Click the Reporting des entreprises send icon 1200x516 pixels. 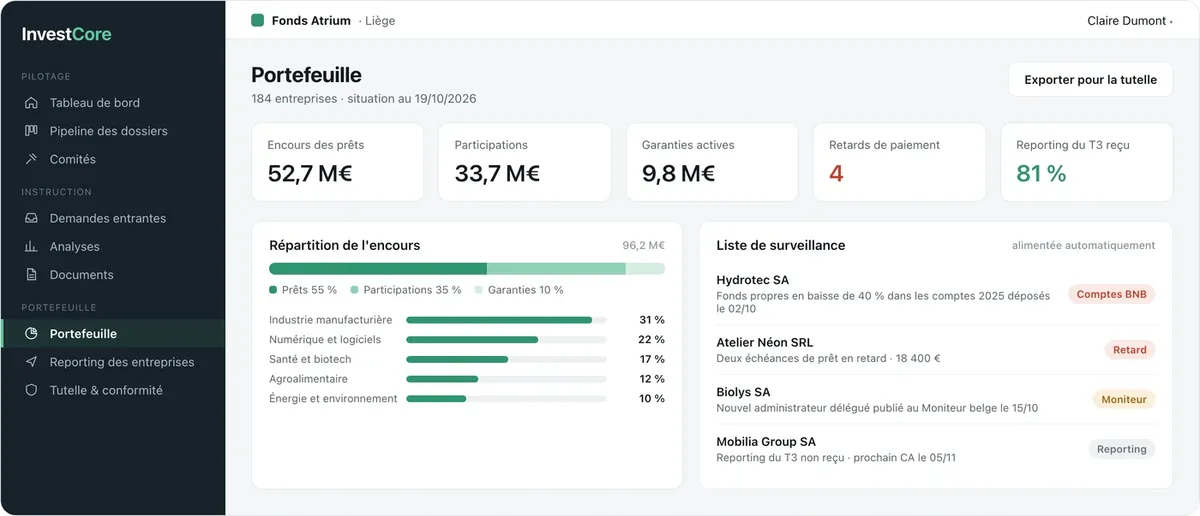coord(31,362)
